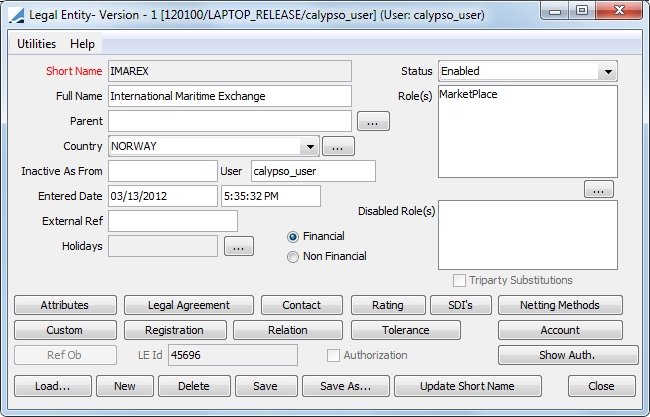This screenshot has width=650, height=417.
Task: Click the ellipsis button below Role(s) list
Action: [599, 189]
